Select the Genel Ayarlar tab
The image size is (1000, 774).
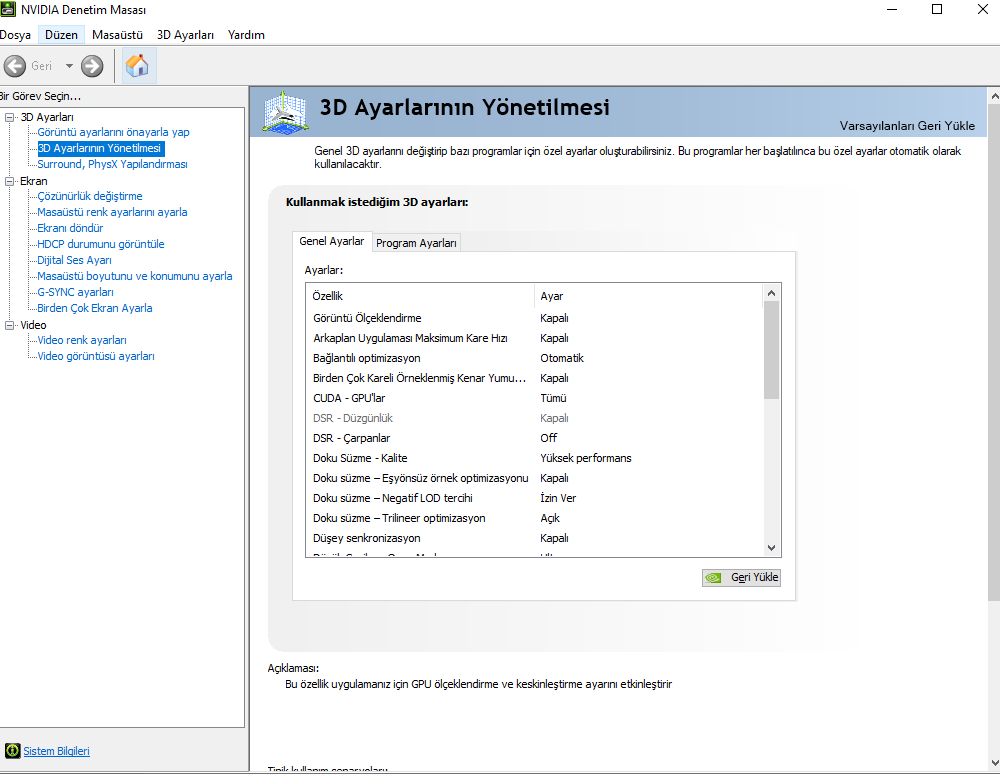(332, 241)
